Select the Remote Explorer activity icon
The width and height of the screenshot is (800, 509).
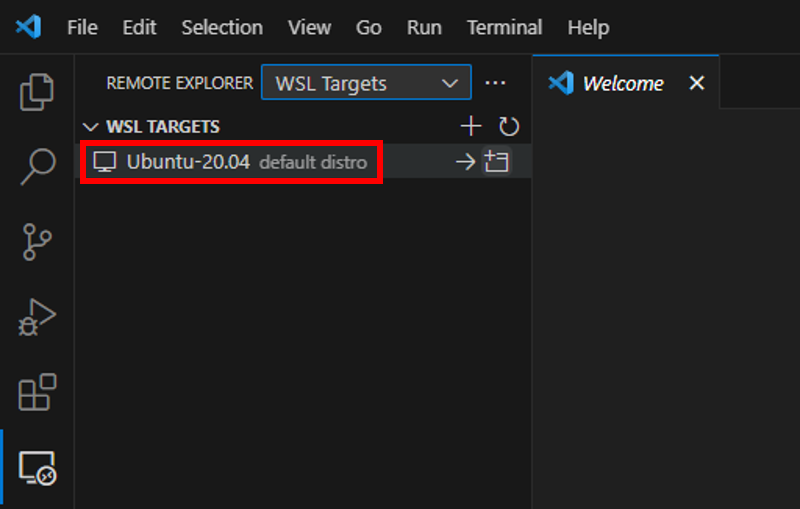point(37,468)
